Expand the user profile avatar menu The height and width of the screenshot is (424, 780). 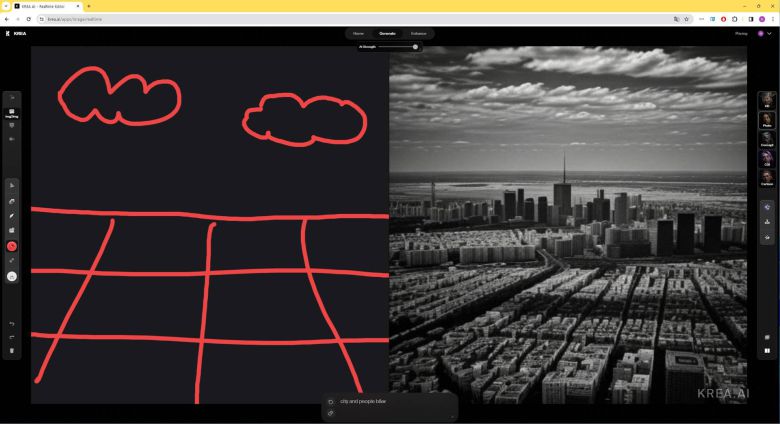tap(761, 33)
